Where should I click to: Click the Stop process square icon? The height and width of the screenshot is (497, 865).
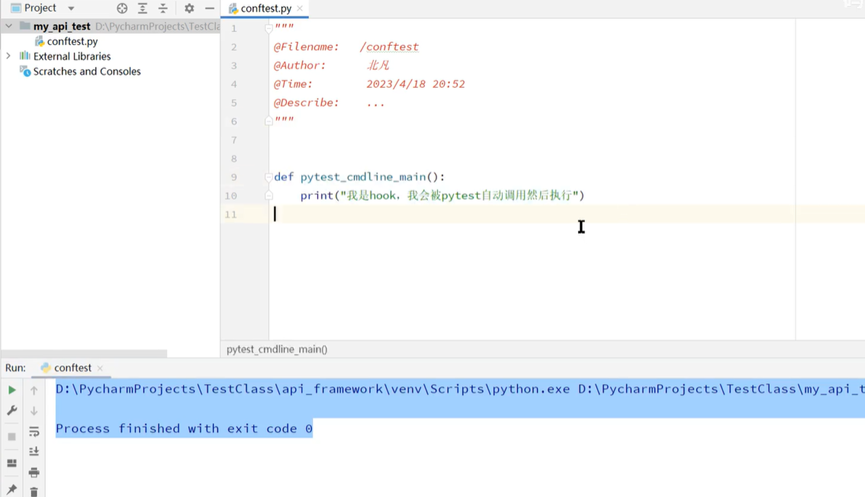[x=12, y=436]
